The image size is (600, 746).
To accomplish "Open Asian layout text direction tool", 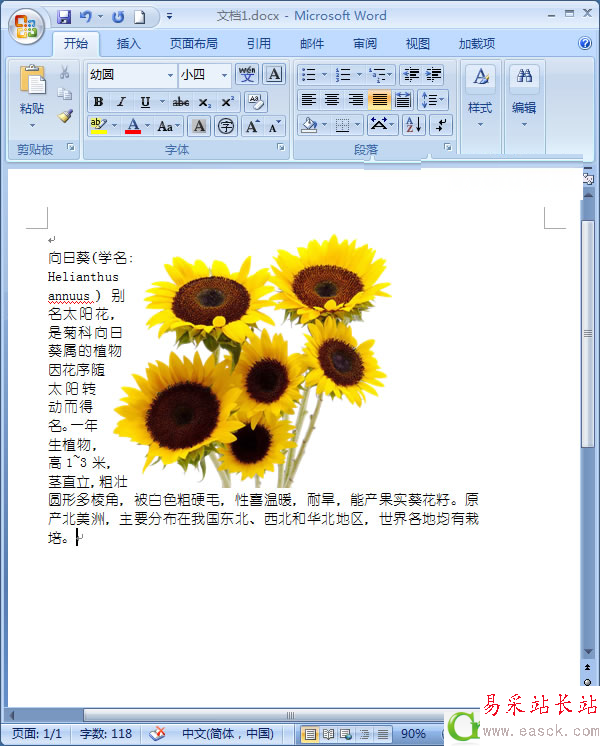I will (379, 125).
